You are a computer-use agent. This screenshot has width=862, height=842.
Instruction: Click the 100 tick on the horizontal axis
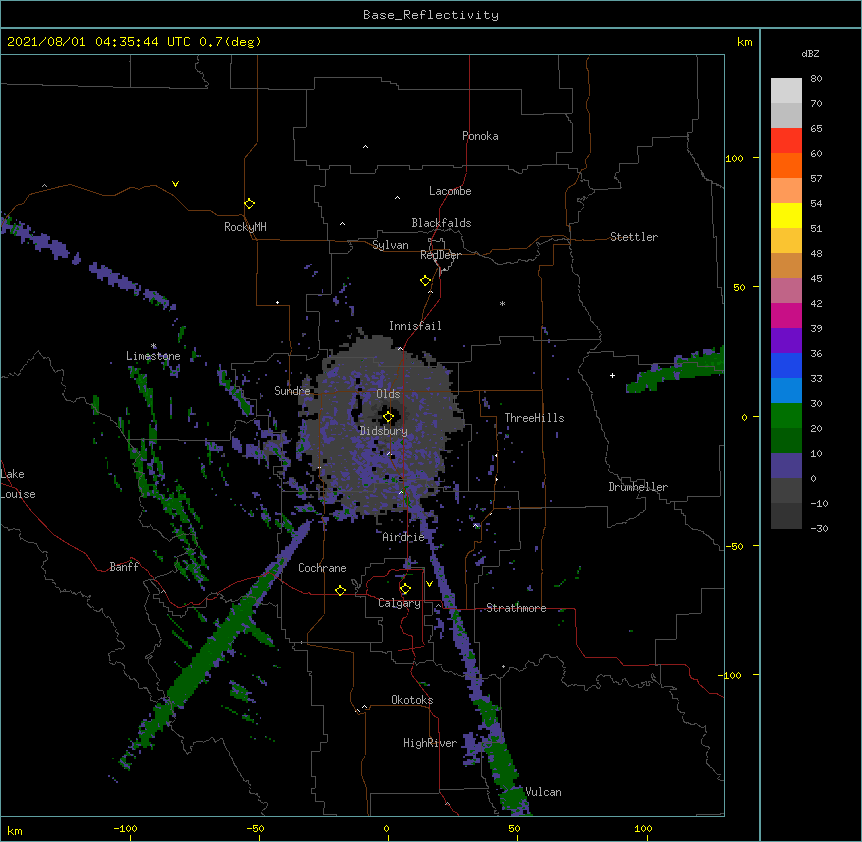[643, 828]
